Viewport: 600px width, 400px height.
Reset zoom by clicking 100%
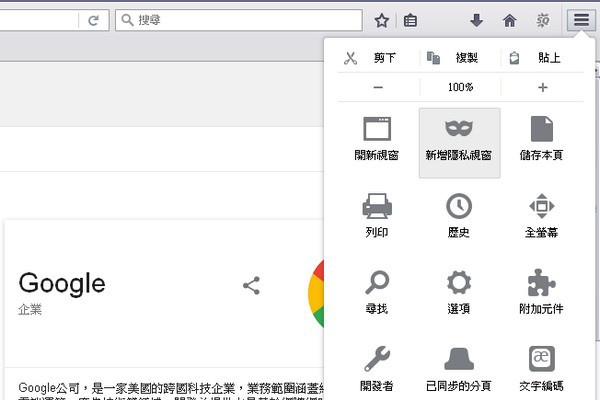point(460,87)
